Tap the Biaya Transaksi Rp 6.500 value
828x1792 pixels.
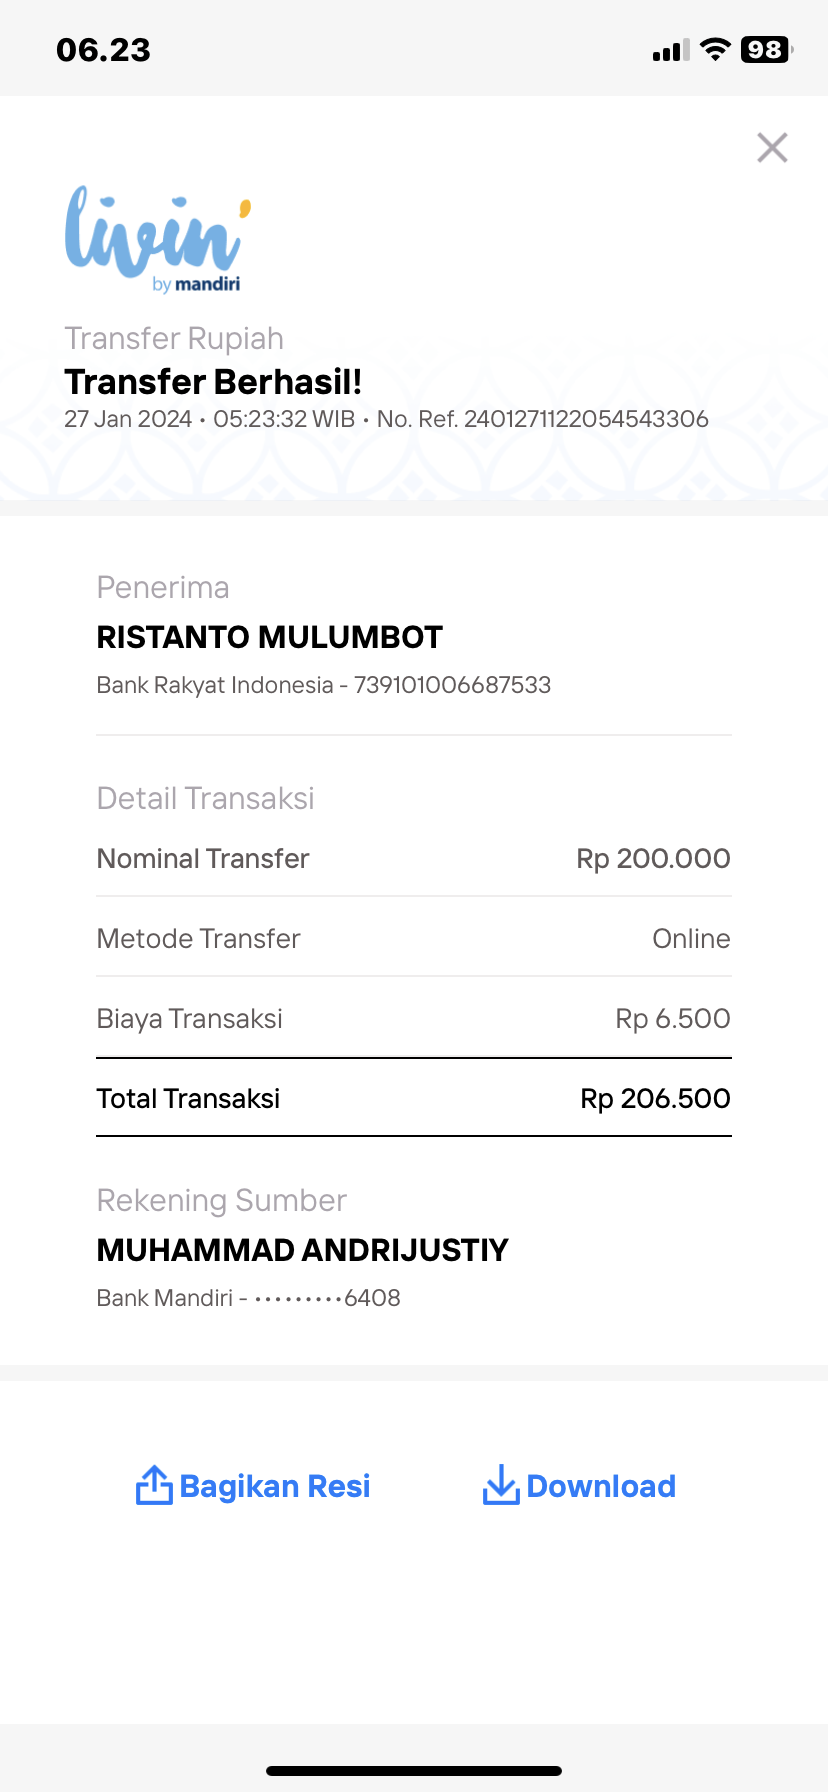pos(673,1019)
